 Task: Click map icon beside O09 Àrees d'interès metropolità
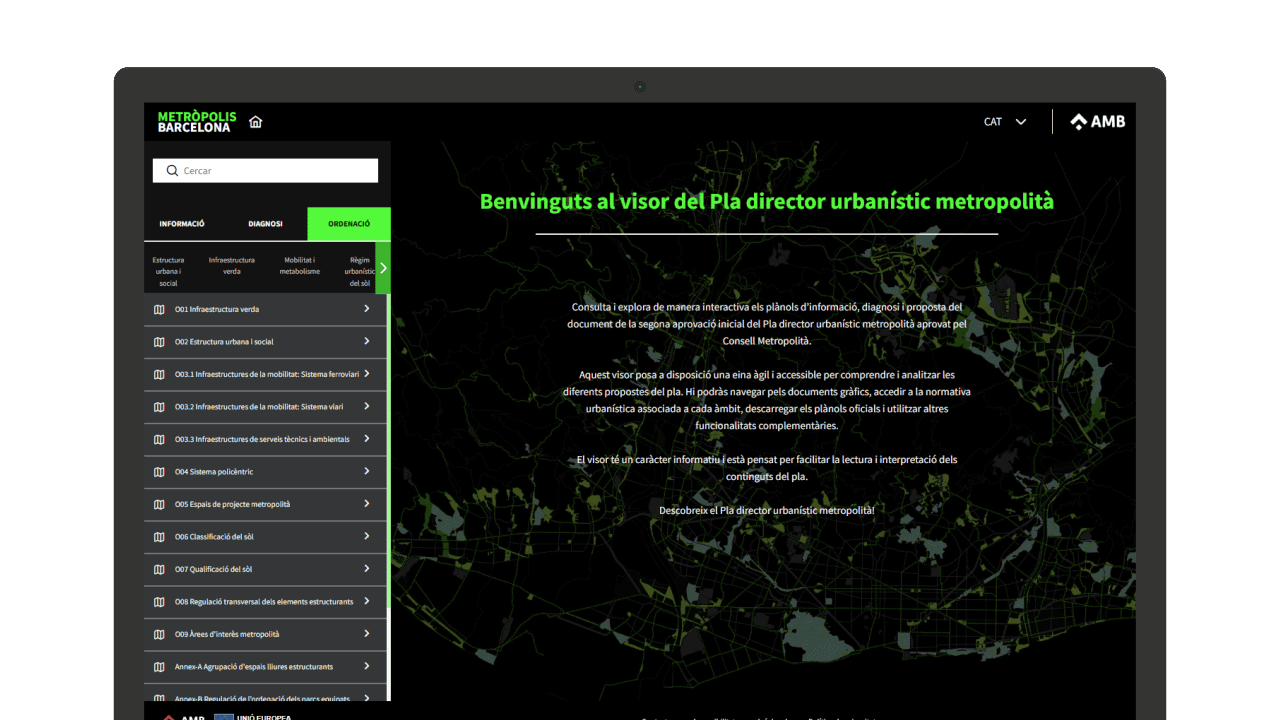(x=159, y=634)
